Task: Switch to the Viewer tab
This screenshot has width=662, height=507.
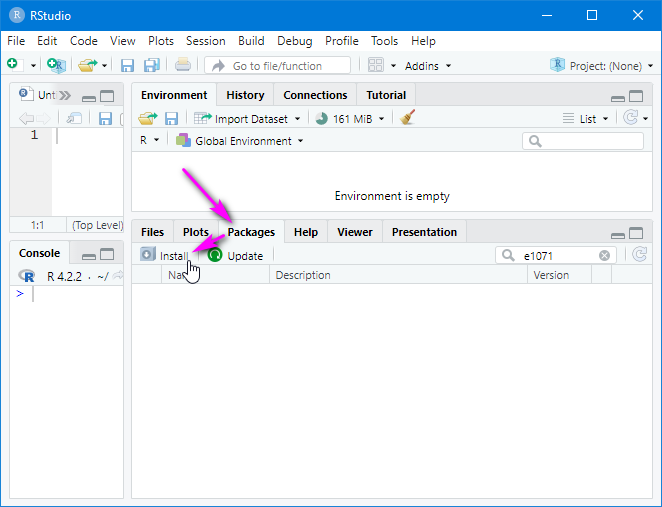Action: coord(355,232)
